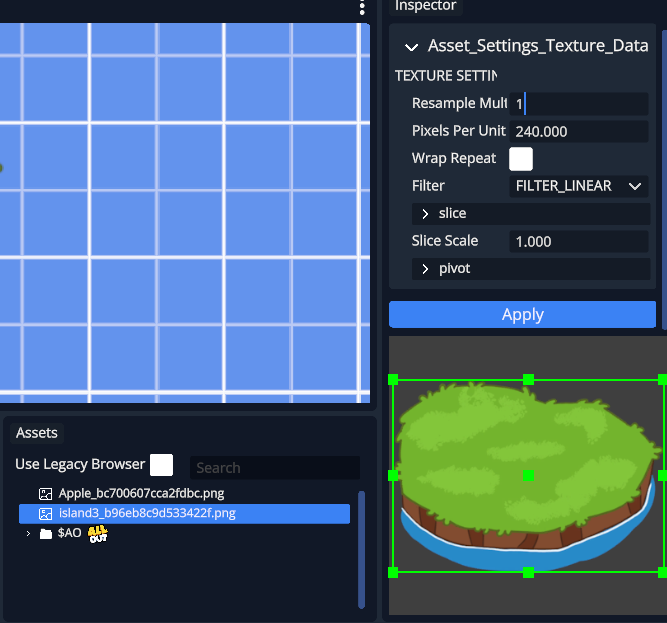Screen dimensions: 667x623
Task: Click the All Out logo badge next to $AO
Action: tap(98, 534)
